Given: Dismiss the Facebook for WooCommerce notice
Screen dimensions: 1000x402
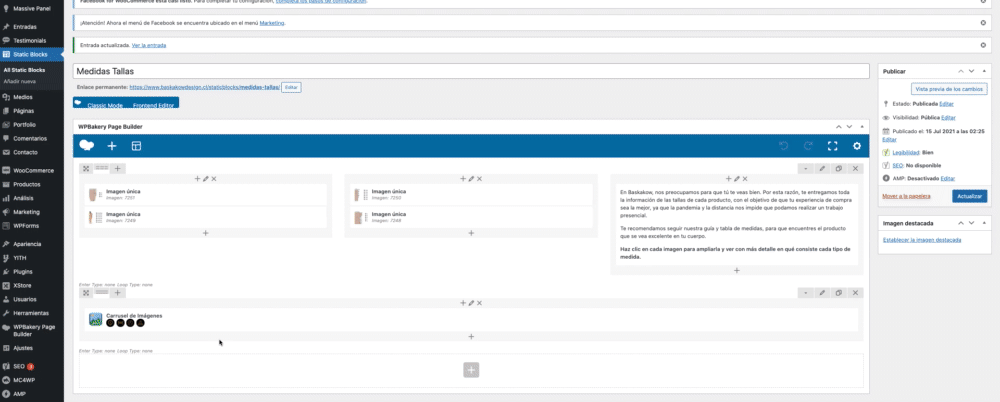Looking at the screenshot, I should [x=983, y=1].
